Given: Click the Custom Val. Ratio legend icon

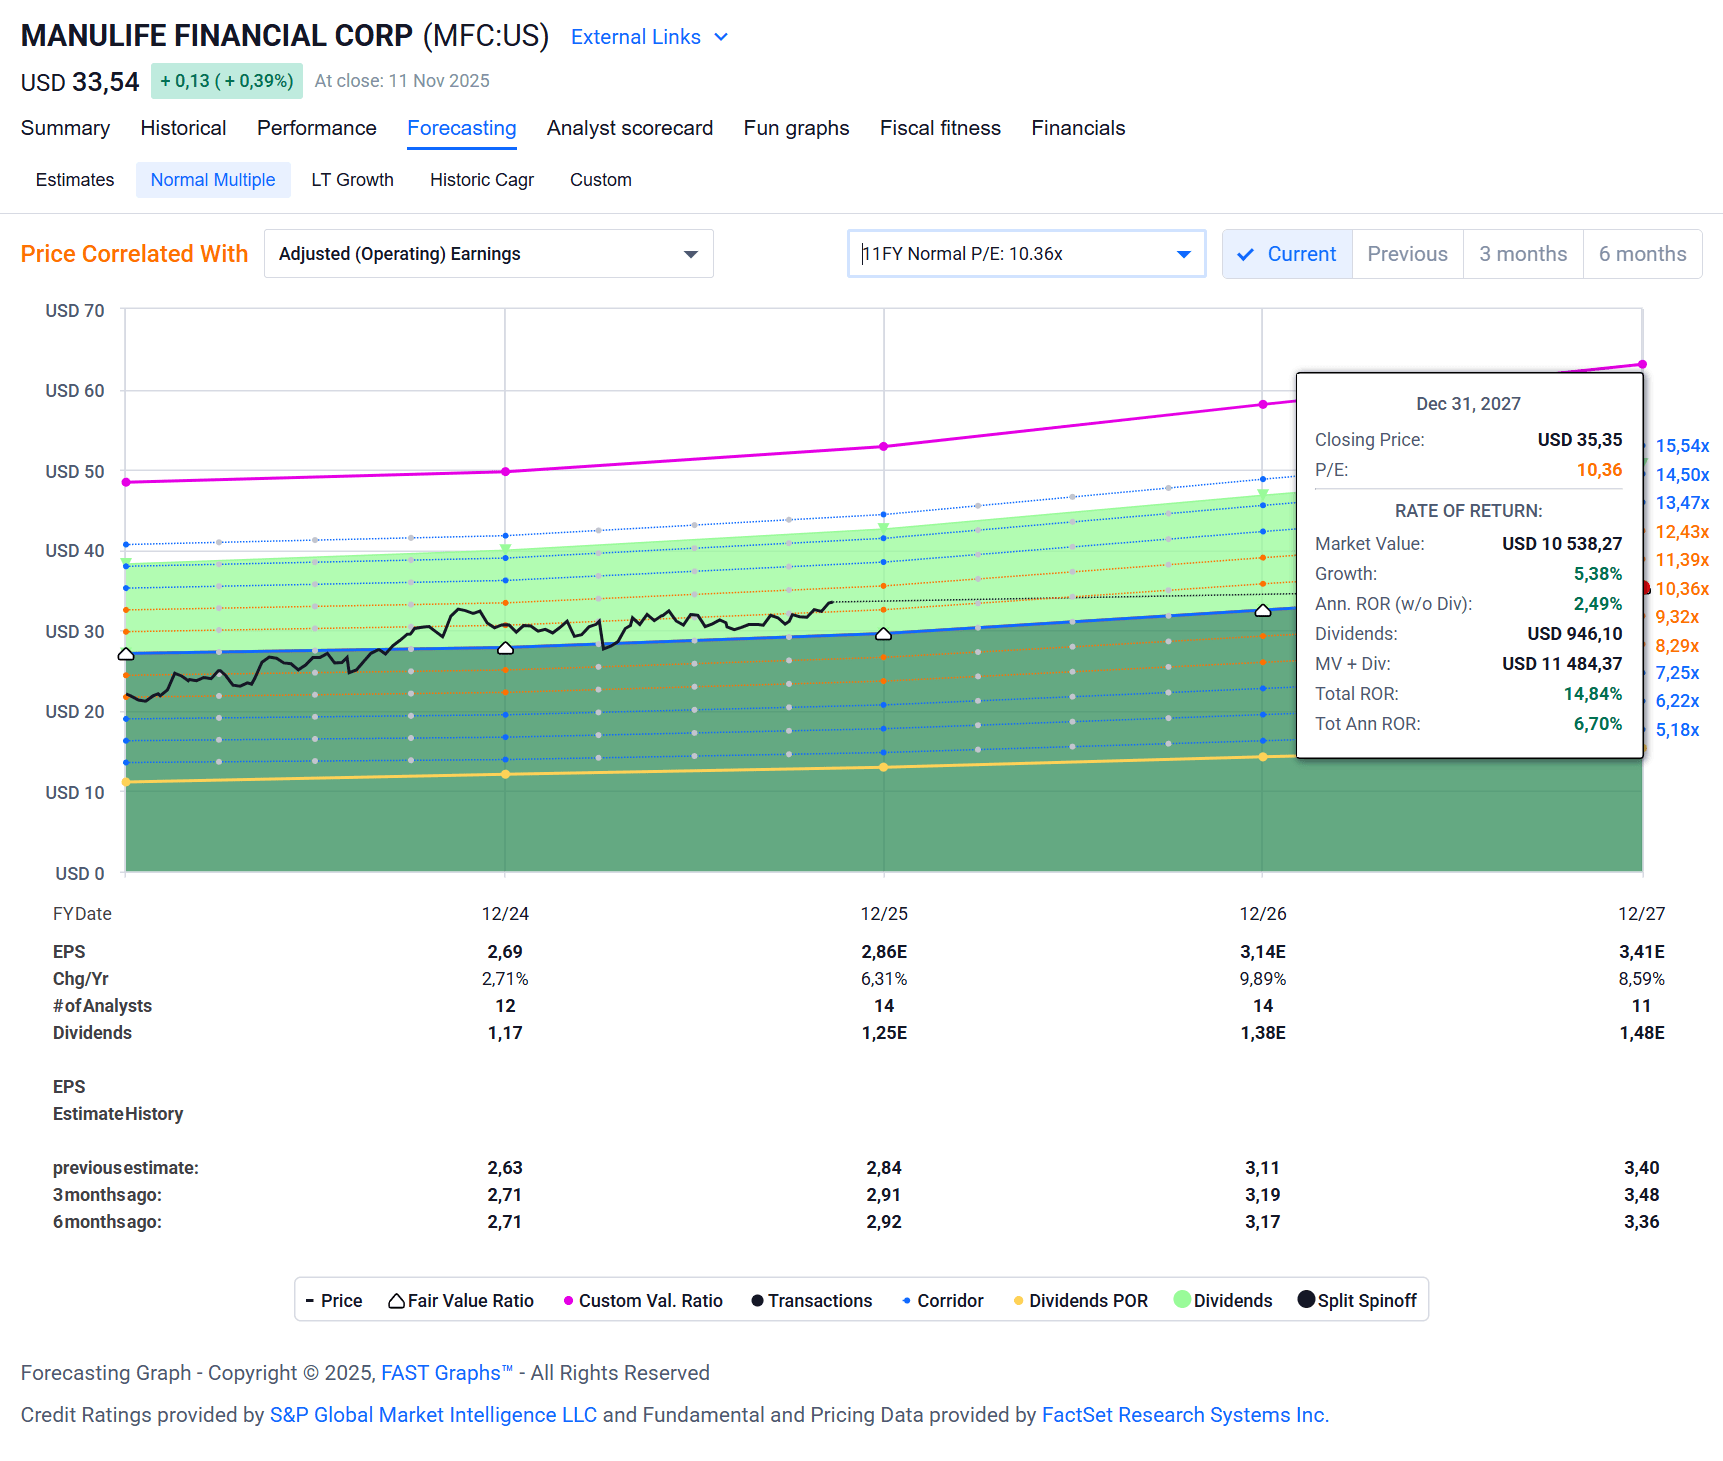Looking at the screenshot, I should pyautogui.click(x=568, y=1300).
